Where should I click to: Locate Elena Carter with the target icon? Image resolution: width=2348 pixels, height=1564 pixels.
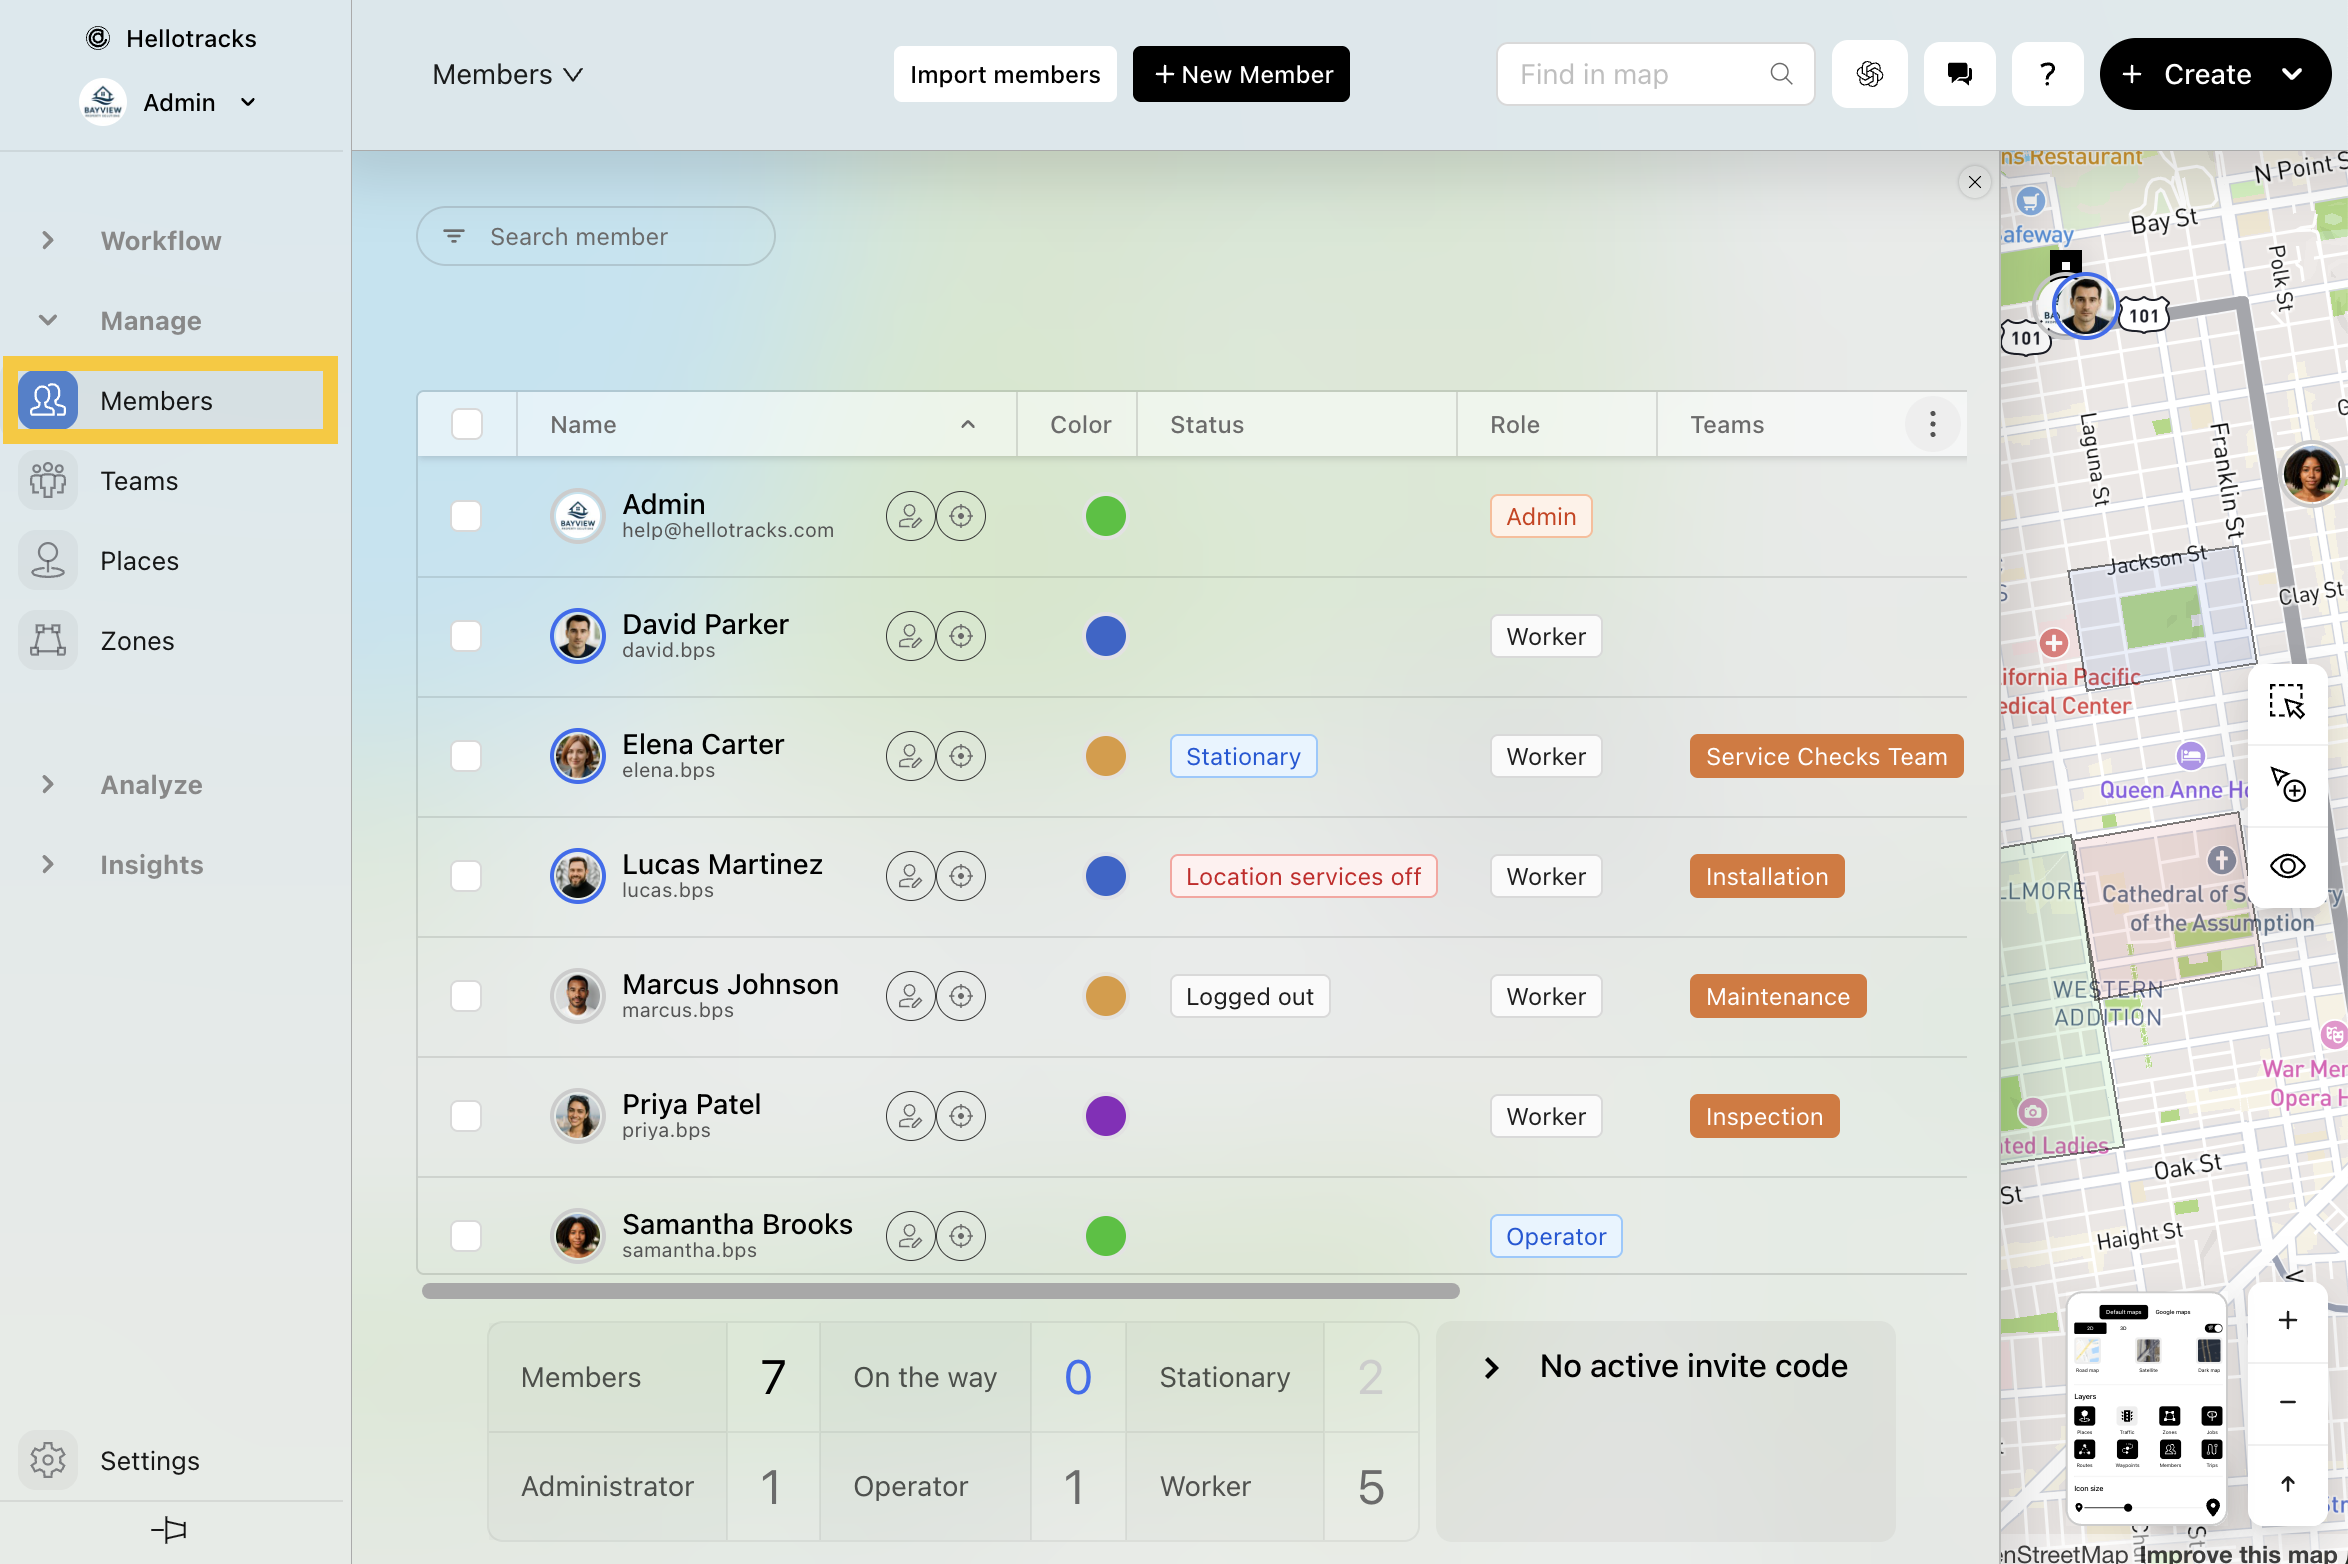pos(961,756)
